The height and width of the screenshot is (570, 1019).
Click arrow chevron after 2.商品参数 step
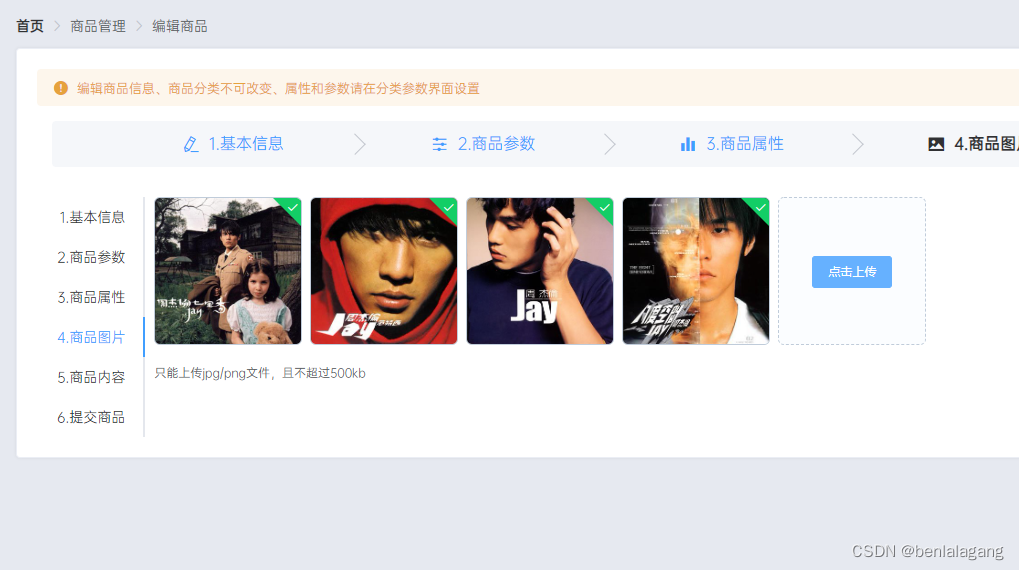click(x=609, y=144)
